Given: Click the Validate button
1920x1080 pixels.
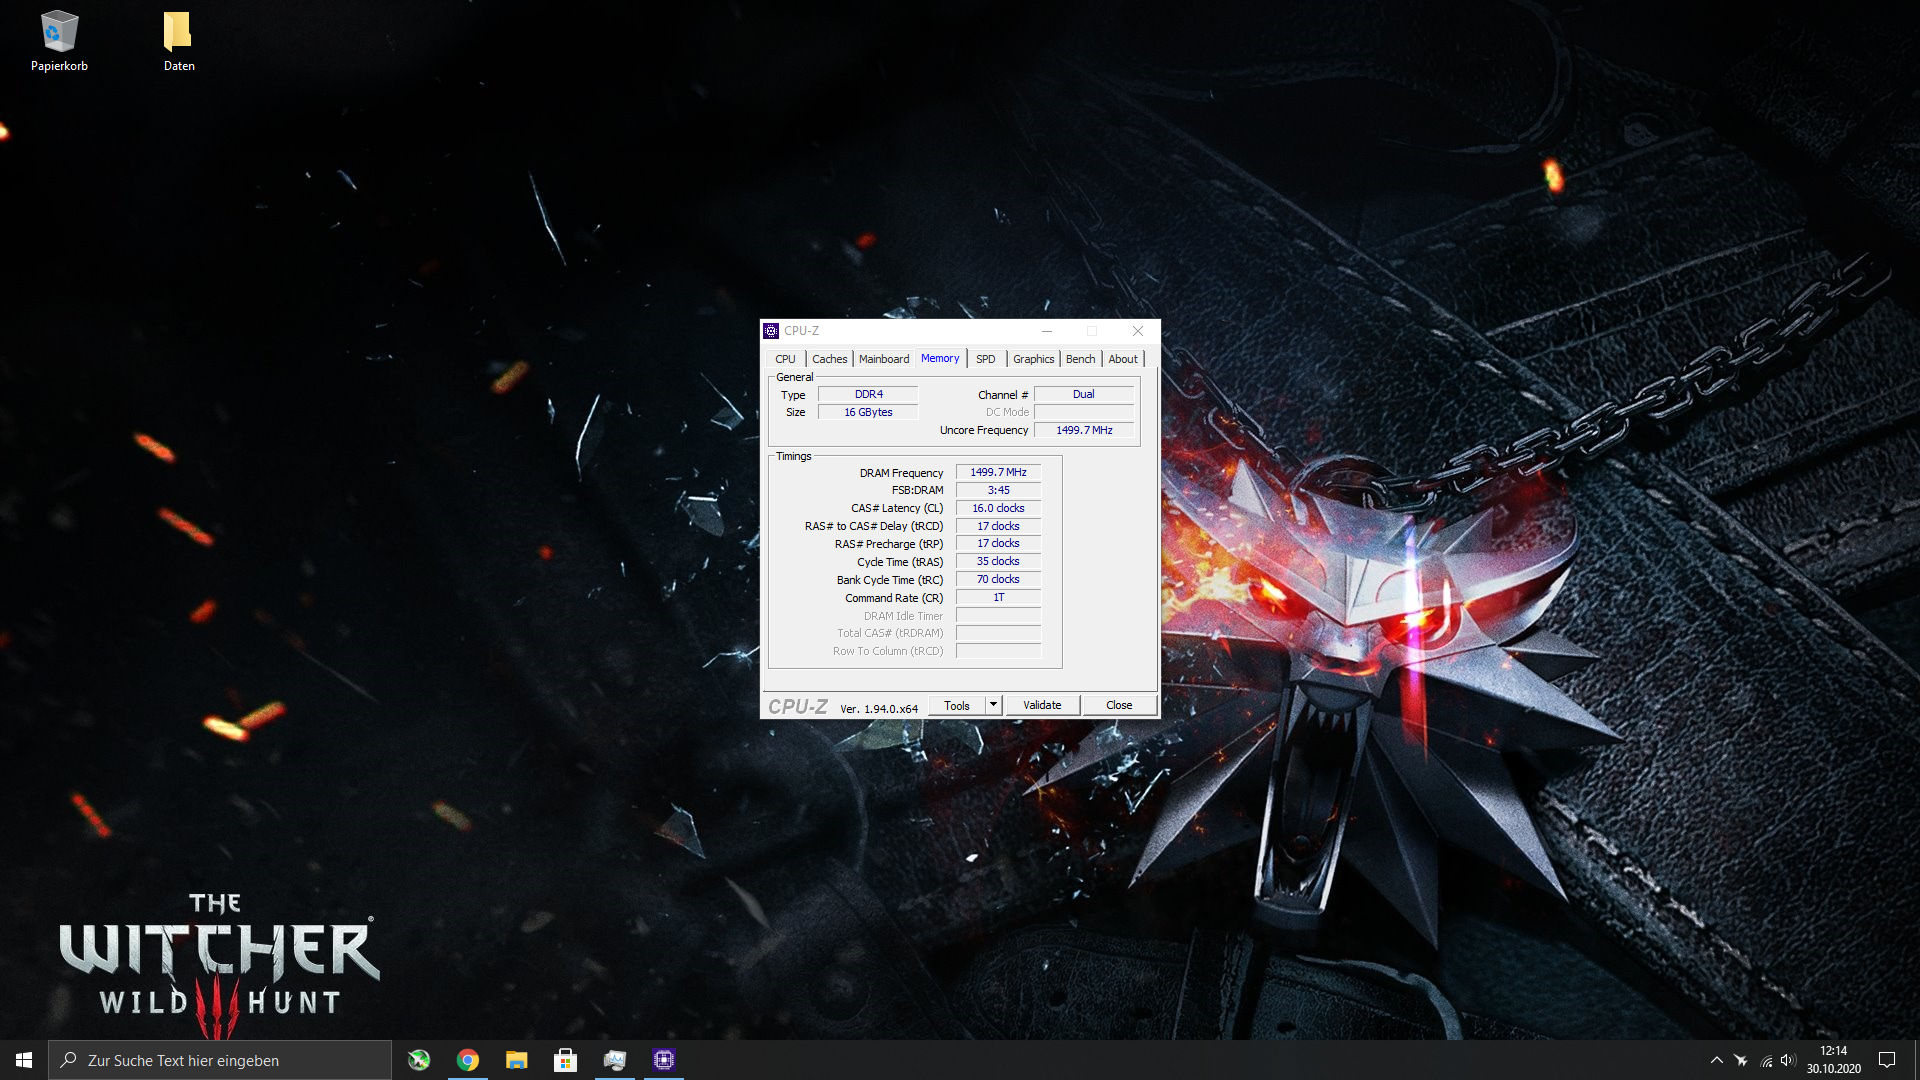Looking at the screenshot, I should coord(1042,705).
